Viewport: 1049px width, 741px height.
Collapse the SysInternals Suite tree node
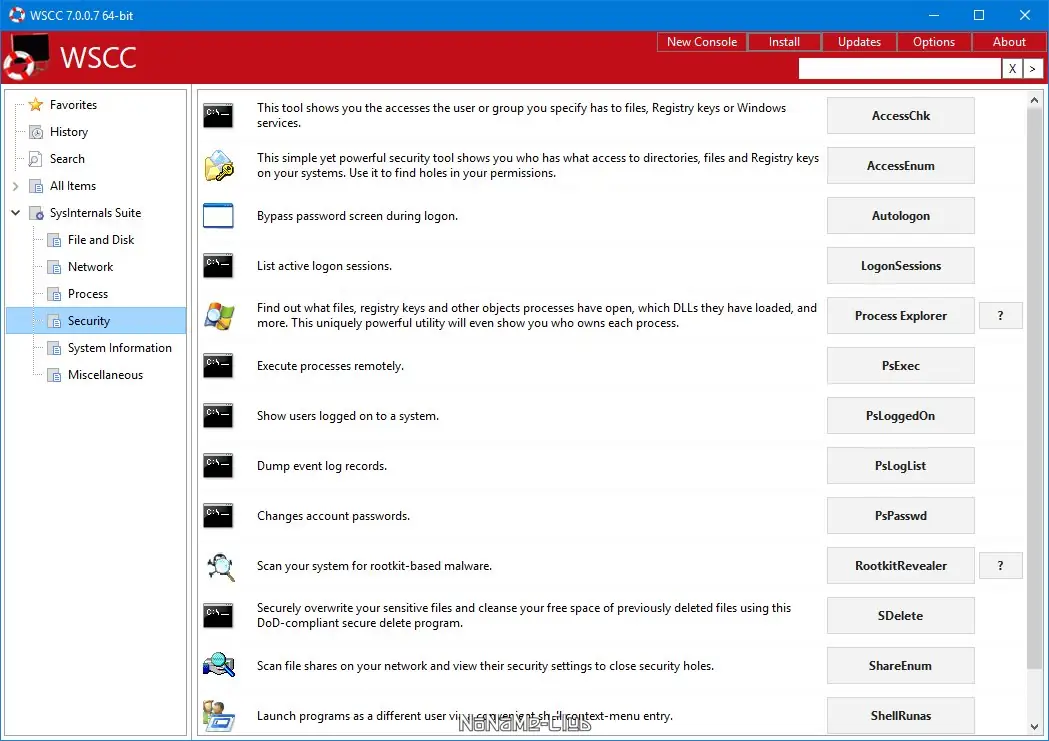[x=15, y=212]
